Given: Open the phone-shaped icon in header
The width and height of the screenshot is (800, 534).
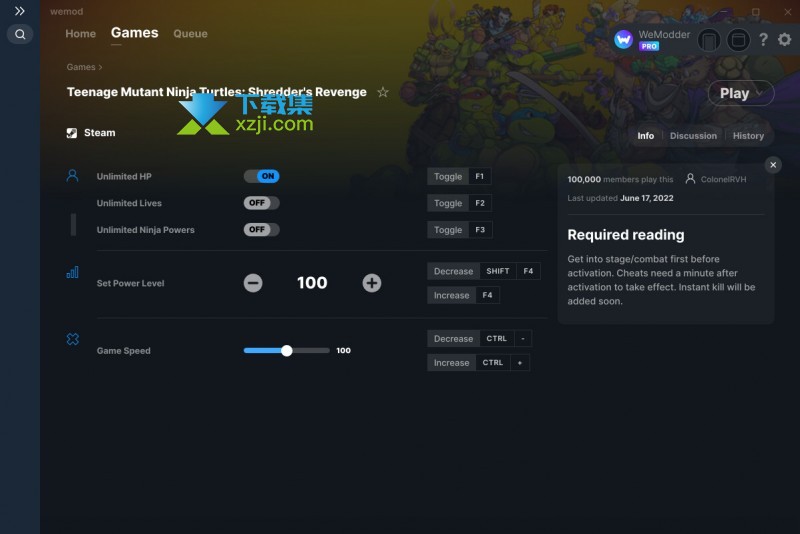Looking at the screenshot, I should click(x=709, y=40).
